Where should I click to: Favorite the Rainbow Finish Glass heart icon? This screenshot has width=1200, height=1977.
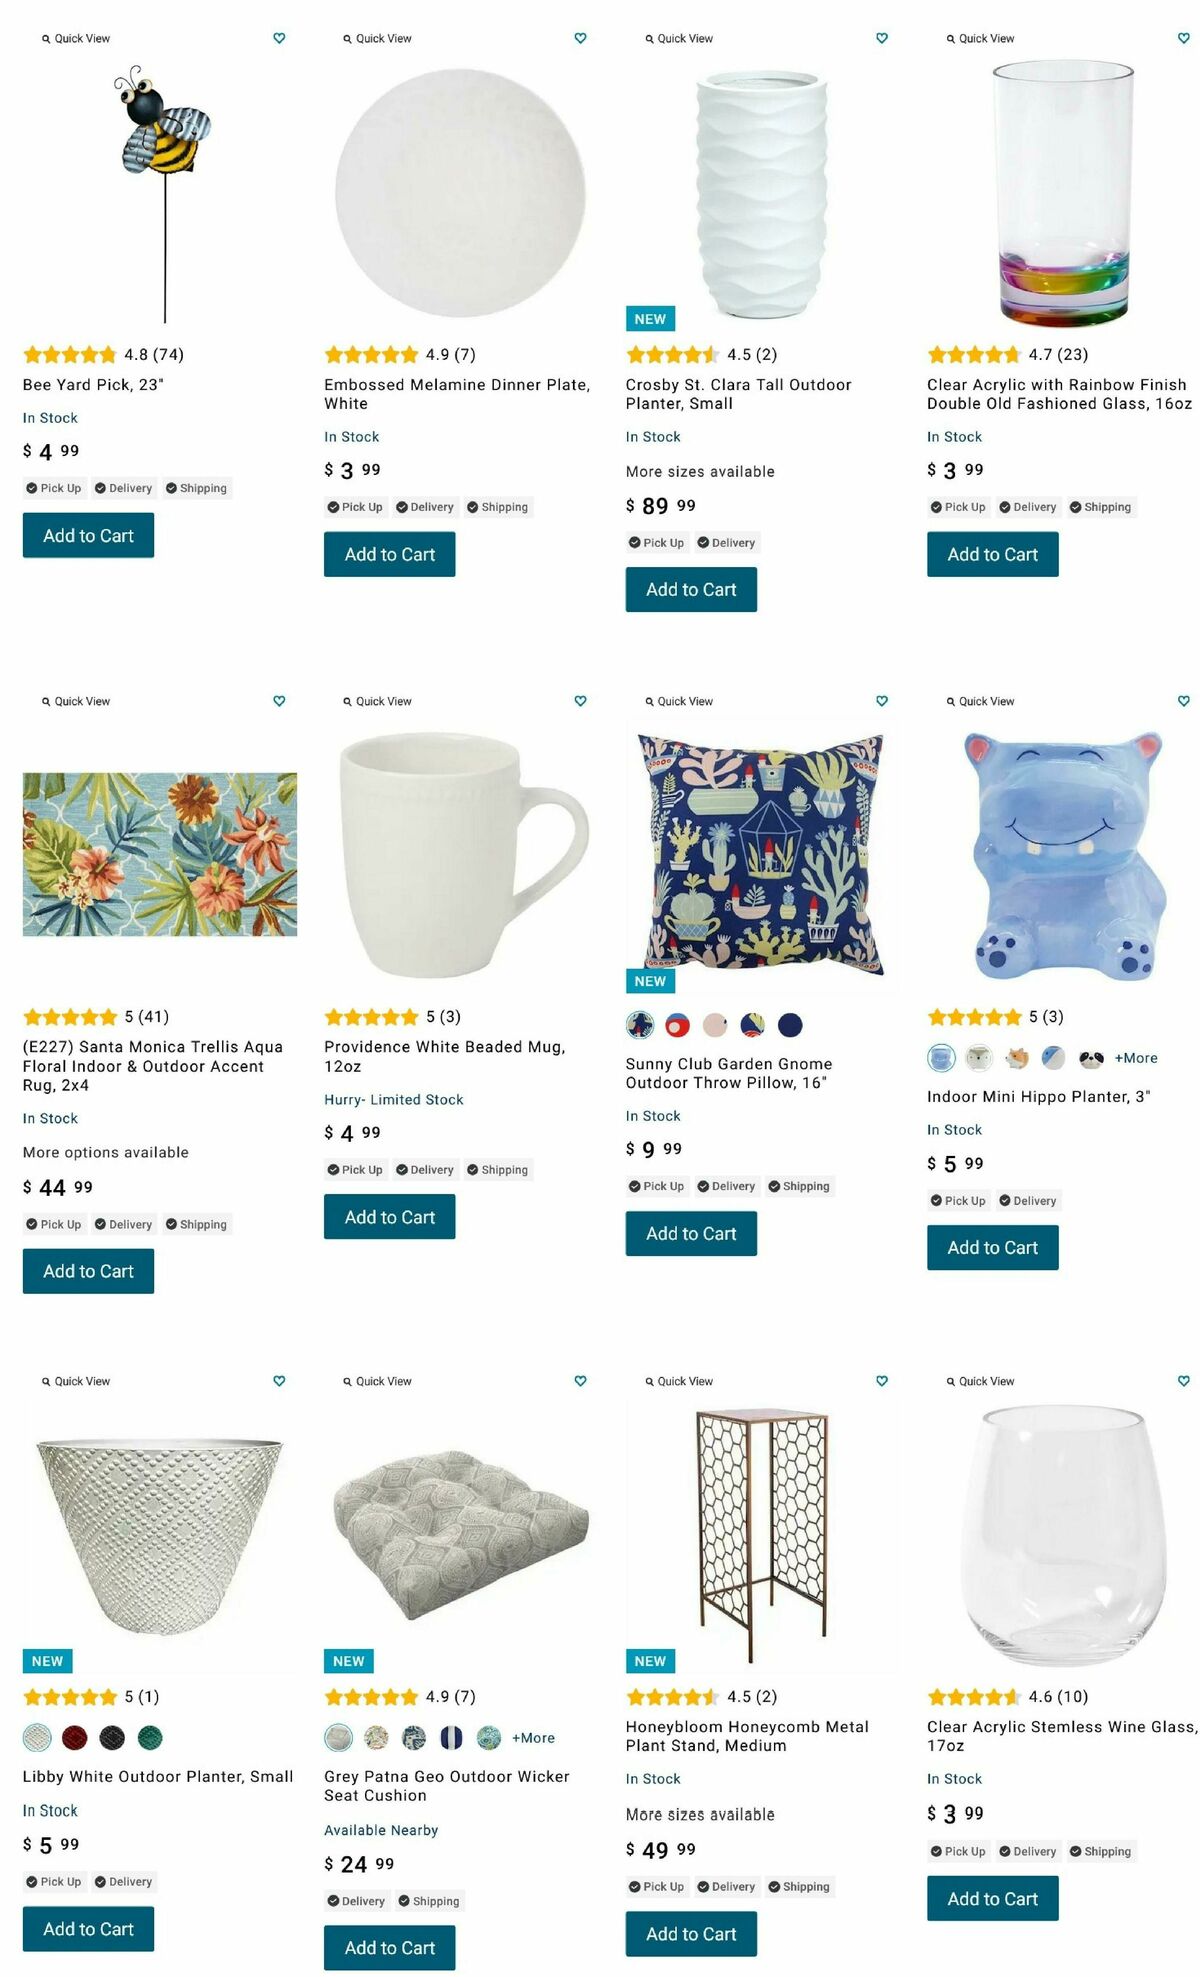[1184, 38]
